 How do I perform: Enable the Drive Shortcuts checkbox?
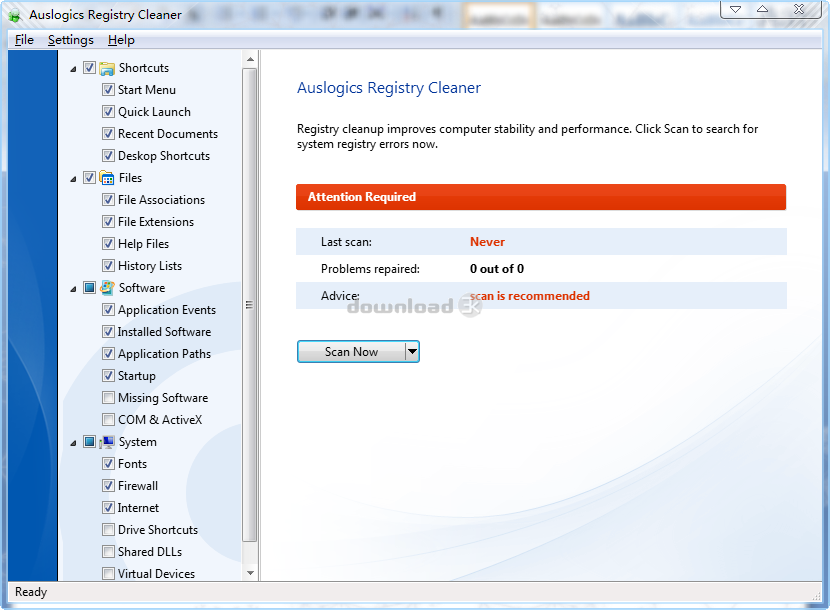pos(108,530)
